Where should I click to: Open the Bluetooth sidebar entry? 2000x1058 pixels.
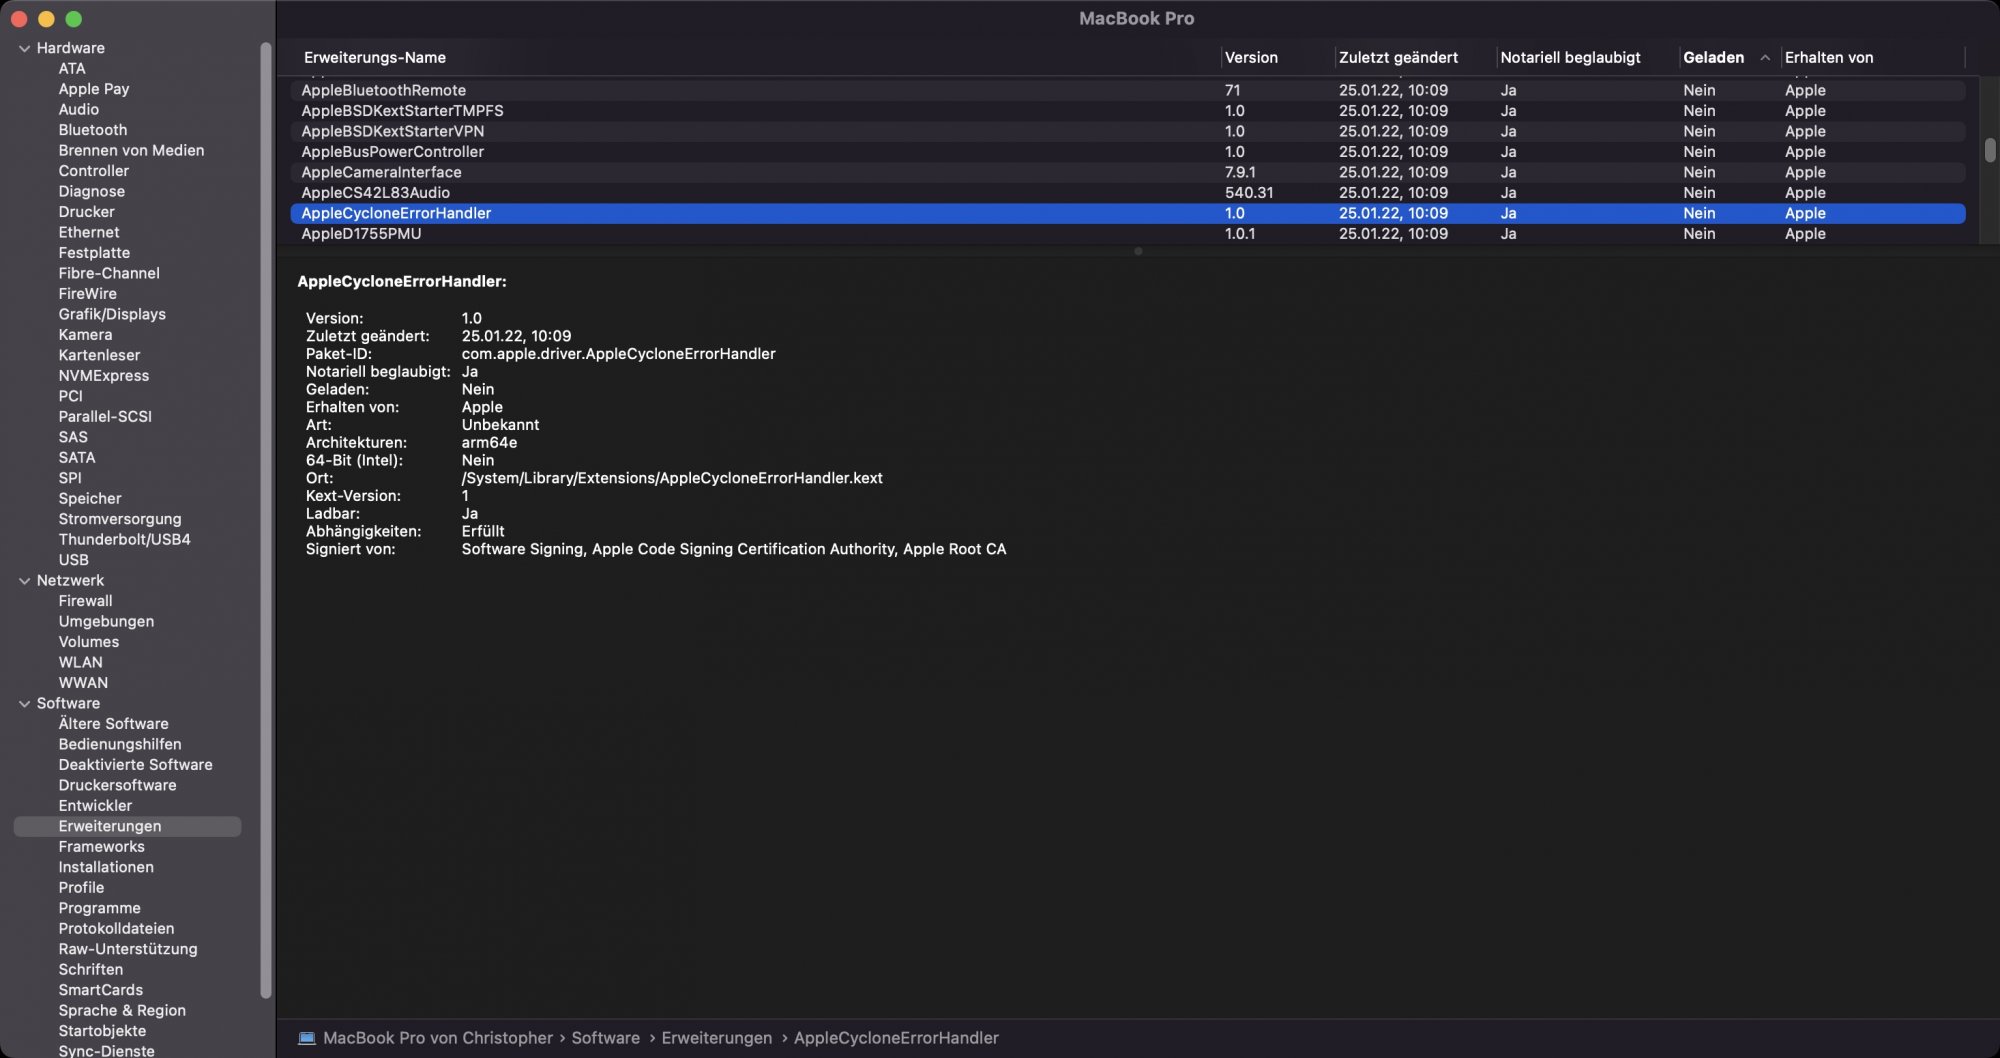coord(93,130)
